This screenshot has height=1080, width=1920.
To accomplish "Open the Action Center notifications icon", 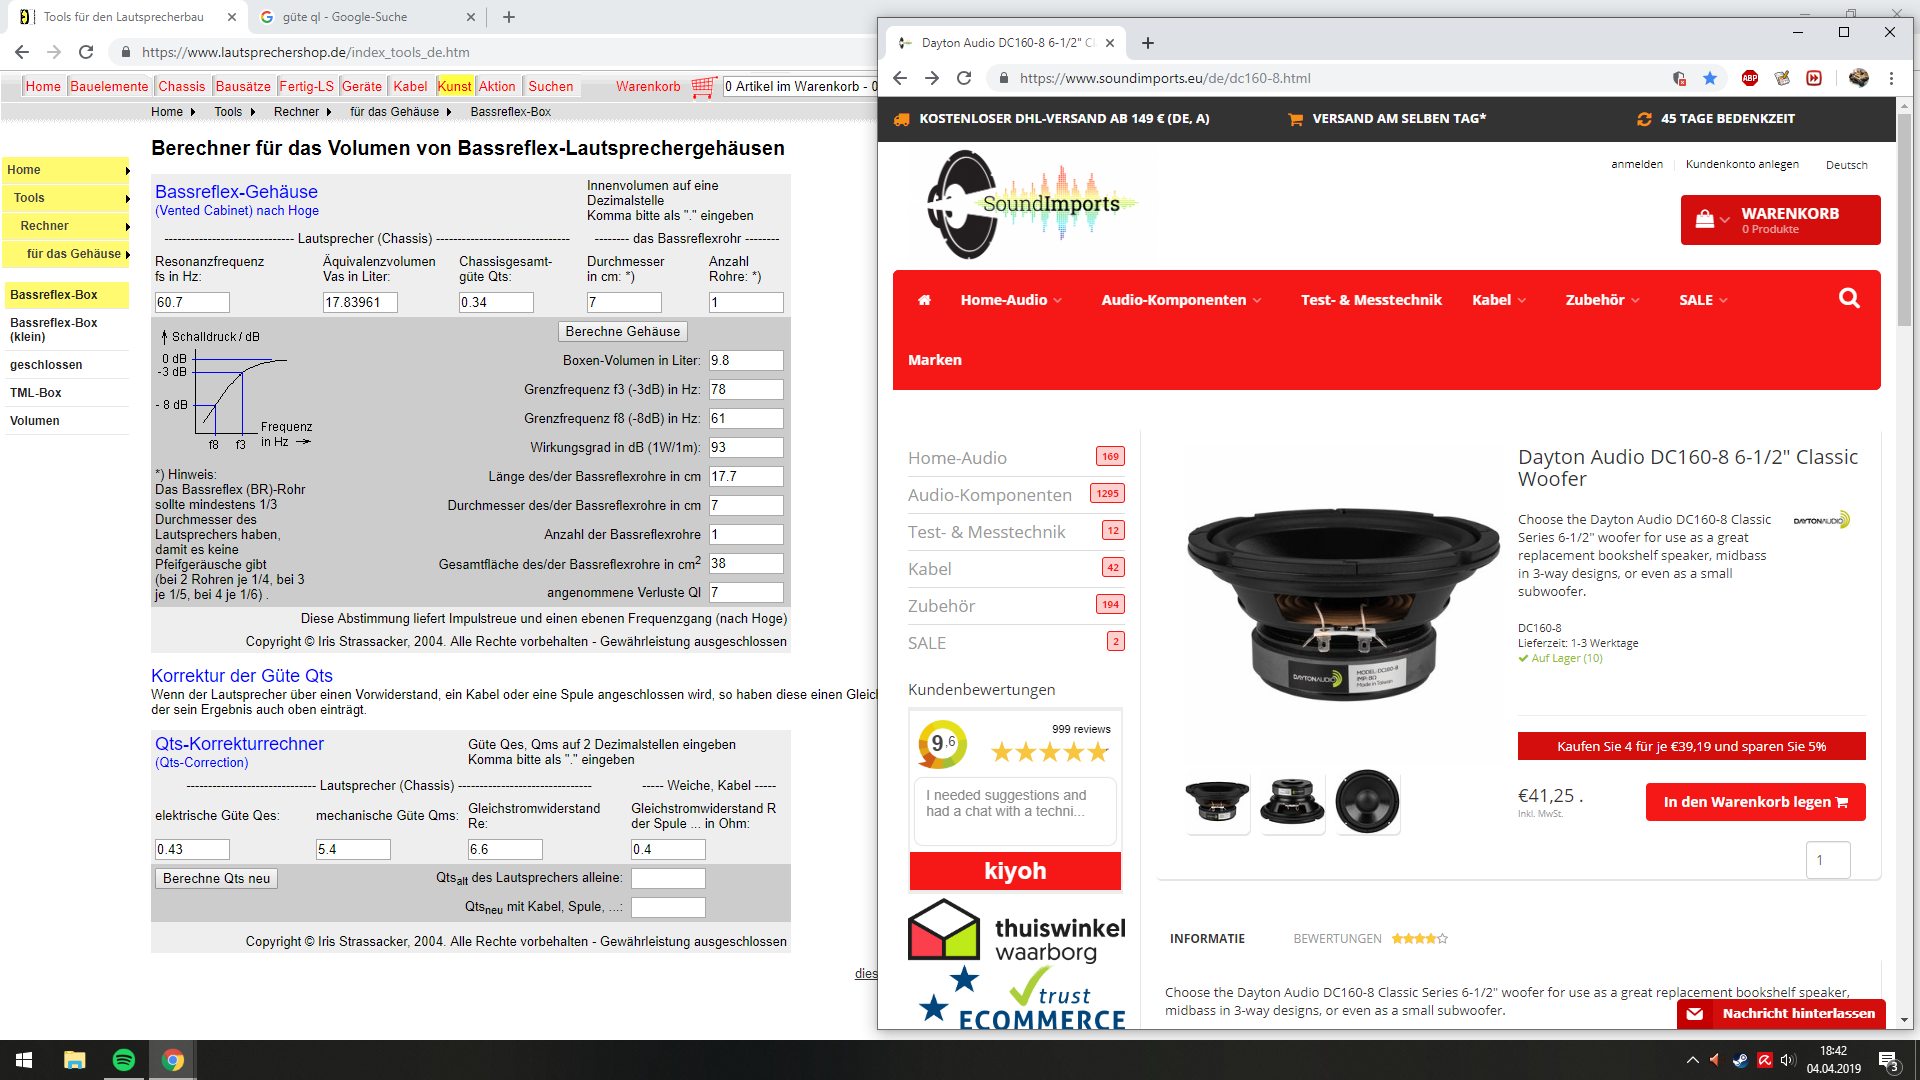I will 1888,1060.
